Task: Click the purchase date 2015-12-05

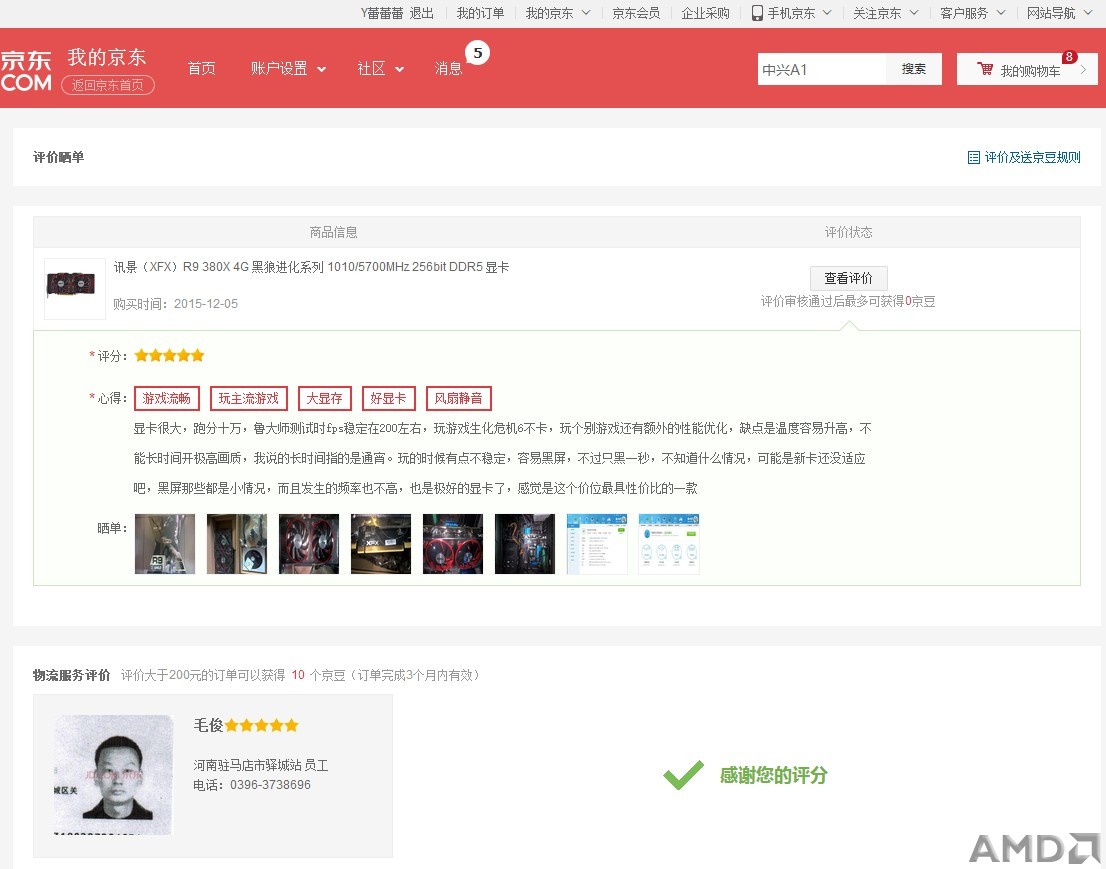Action: pyautogui.click(x=206, y=304)
